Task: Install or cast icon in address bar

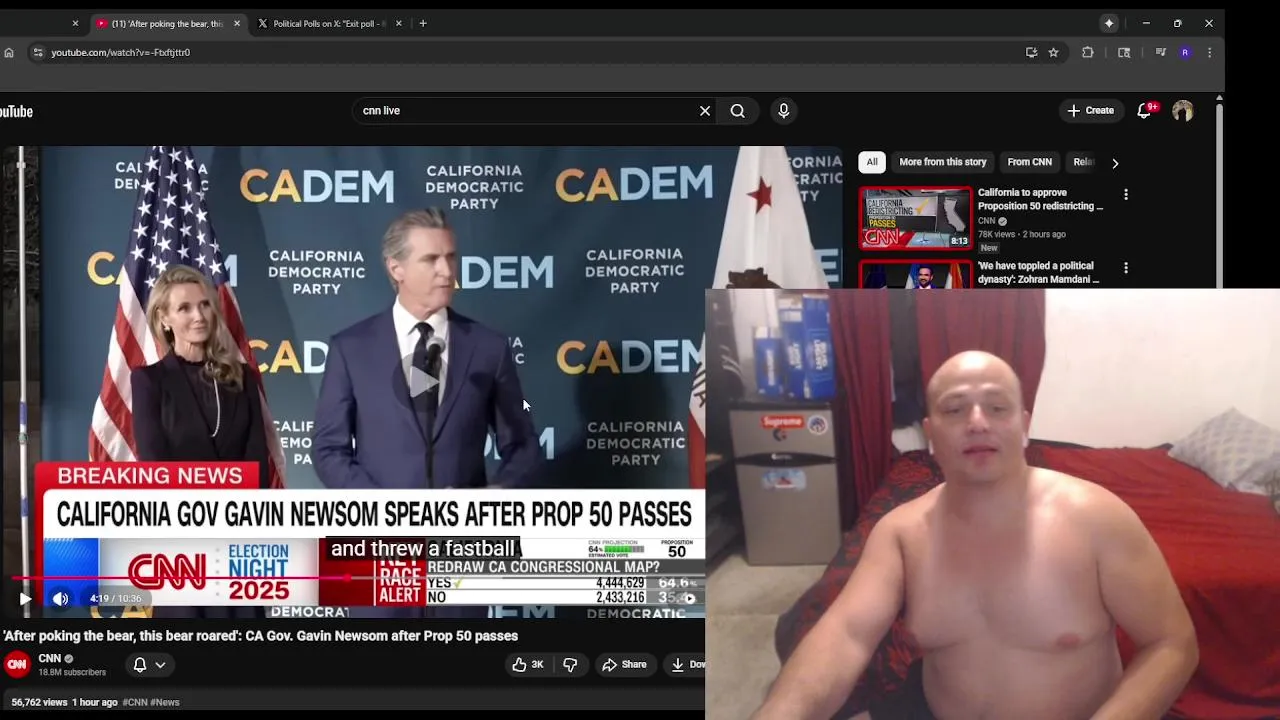Action: 1031,52
